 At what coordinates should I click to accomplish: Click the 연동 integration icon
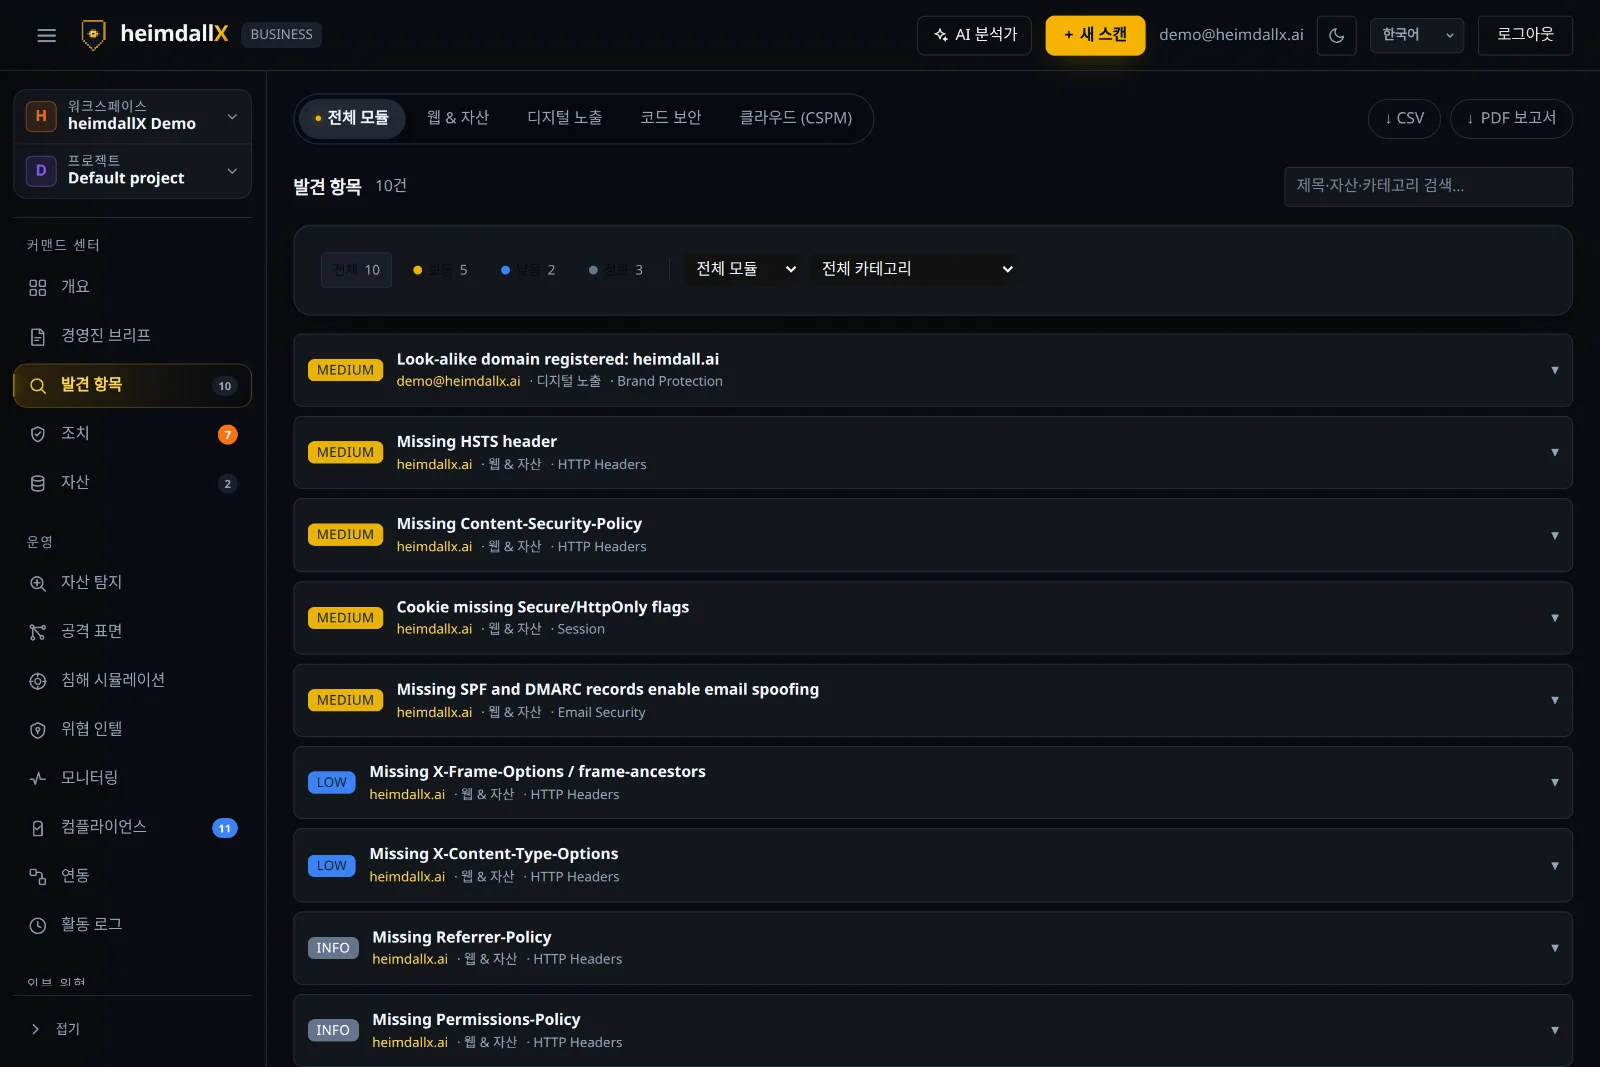tap(38, 876)
